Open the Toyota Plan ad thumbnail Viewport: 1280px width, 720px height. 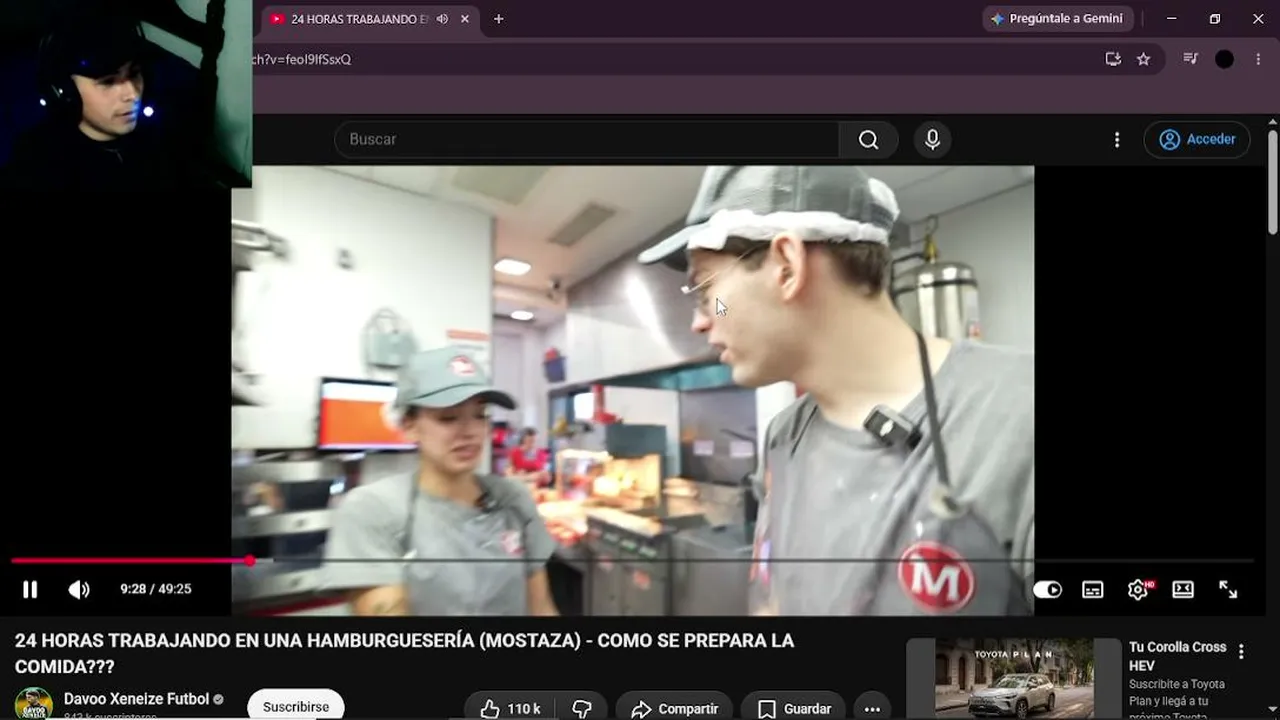click(1013, 679)
